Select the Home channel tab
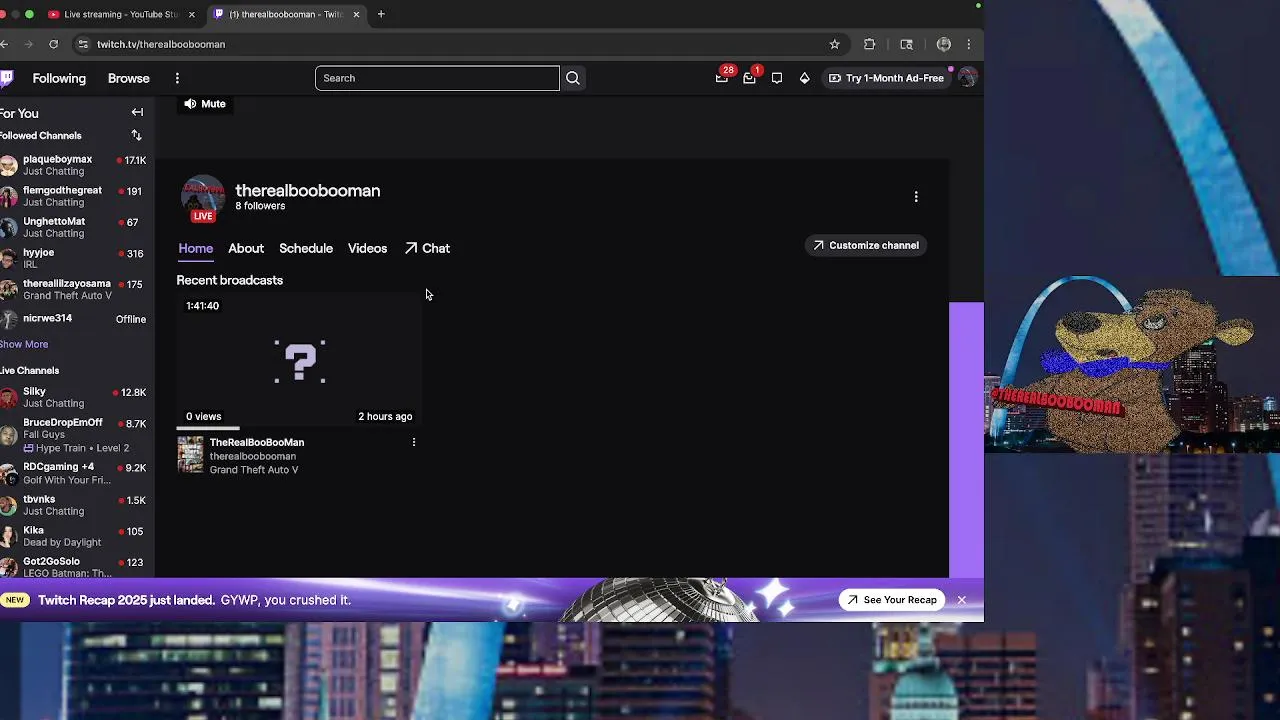Image resolution: width=1280 pixels, height=720 pixels. pos(196,248)
